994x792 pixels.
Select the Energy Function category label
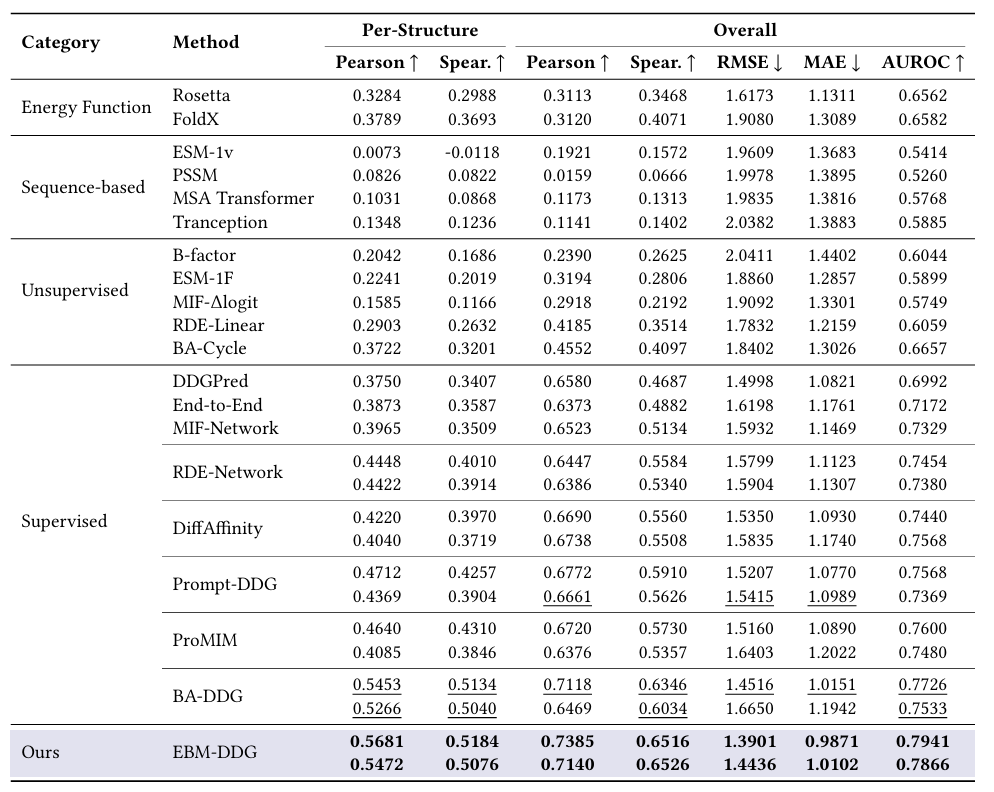tap(86, 107)
